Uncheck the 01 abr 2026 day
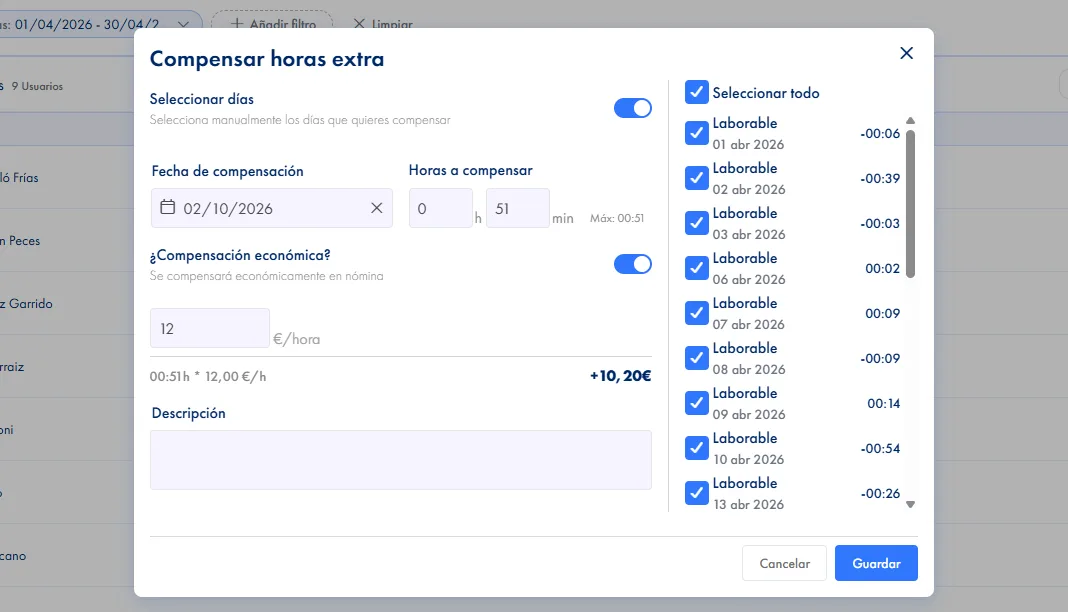1068x612 pixels. tap(697, 133)
